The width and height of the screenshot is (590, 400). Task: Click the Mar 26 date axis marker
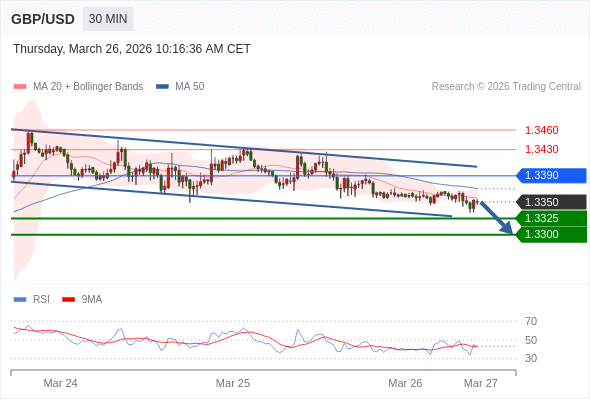405,383
